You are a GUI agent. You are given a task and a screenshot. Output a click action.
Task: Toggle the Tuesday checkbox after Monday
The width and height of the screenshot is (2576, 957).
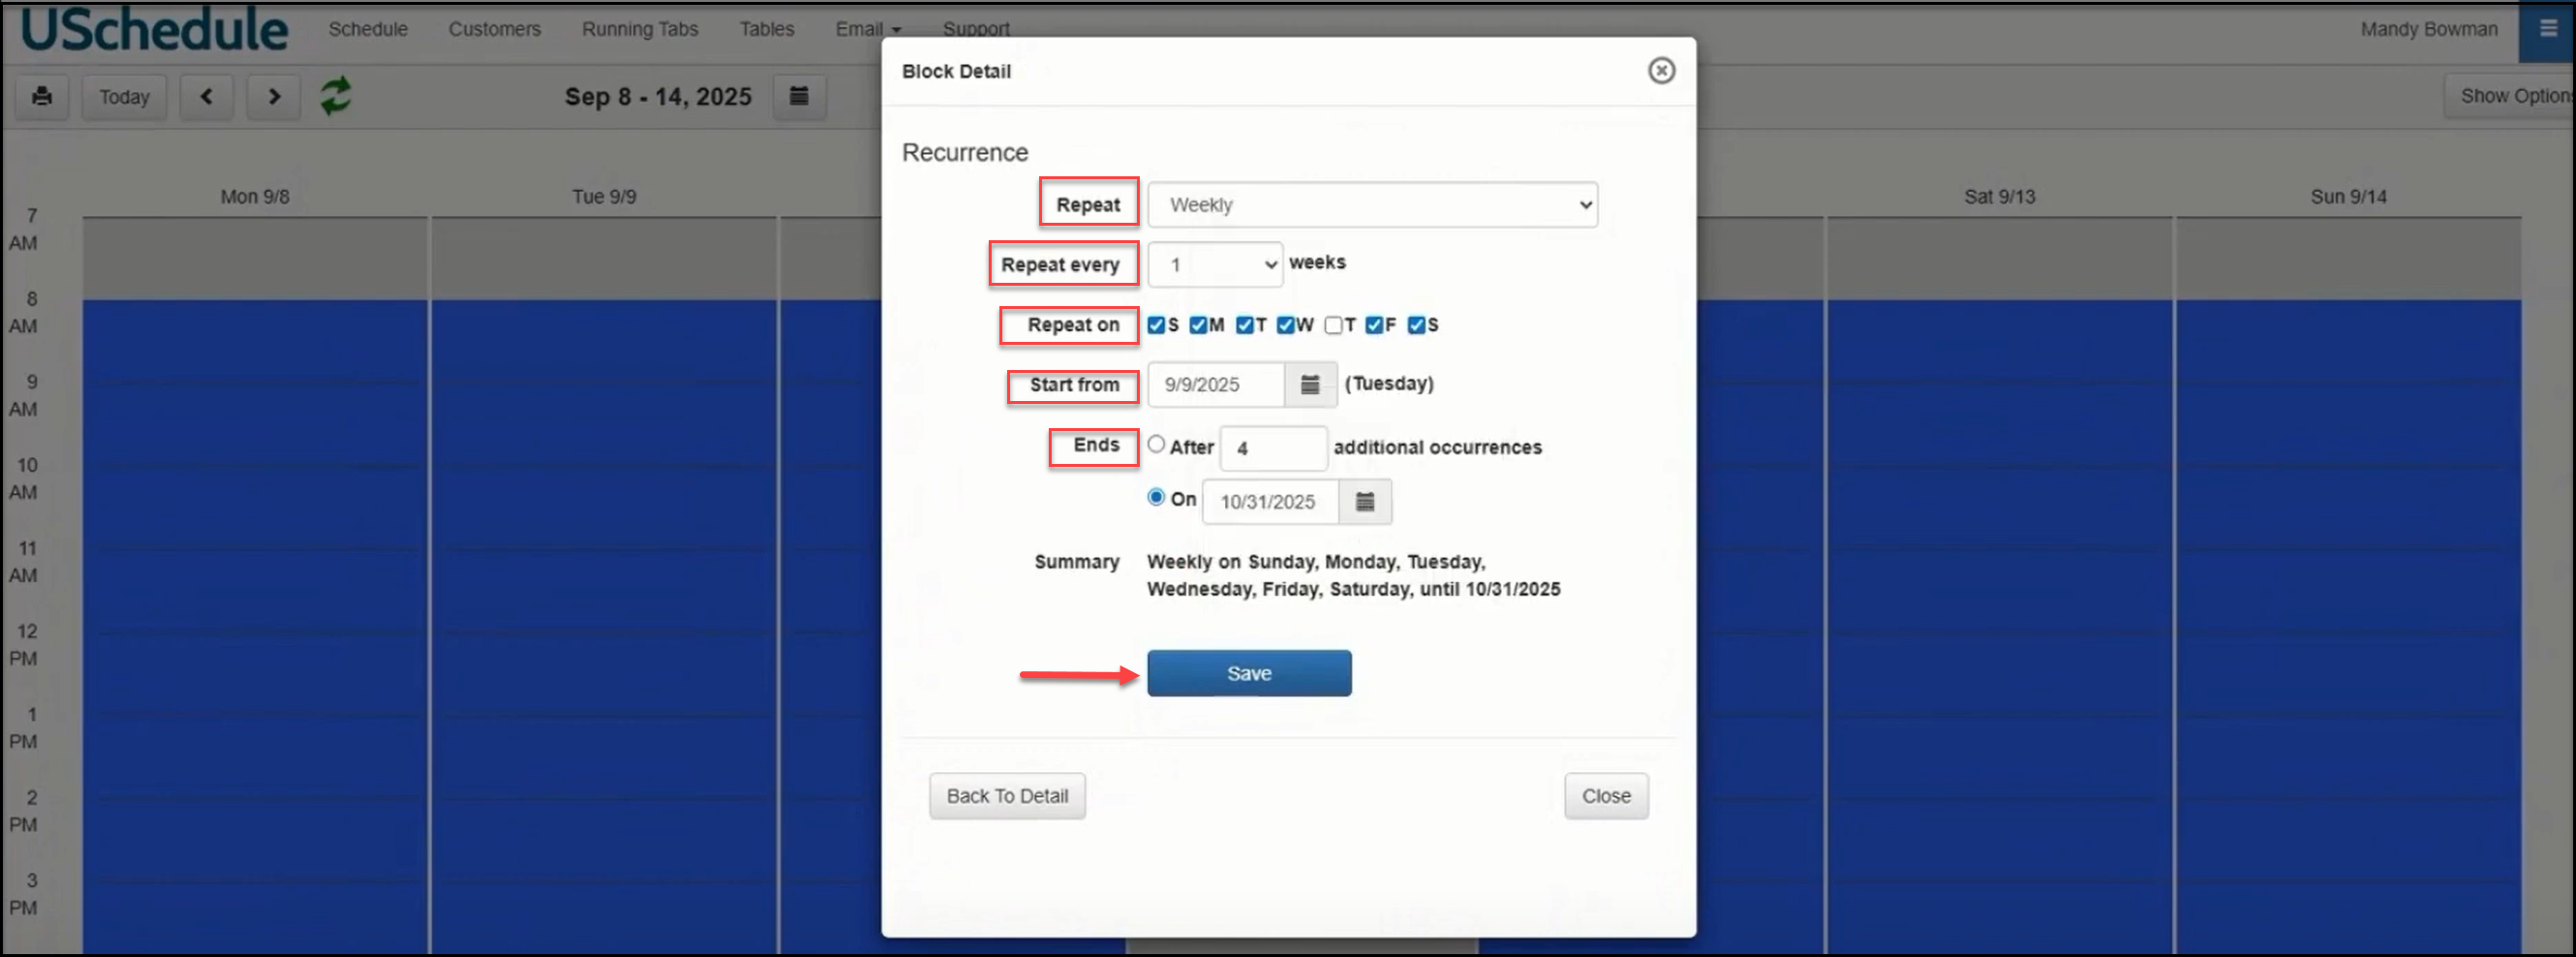(x=1244, y=325)
